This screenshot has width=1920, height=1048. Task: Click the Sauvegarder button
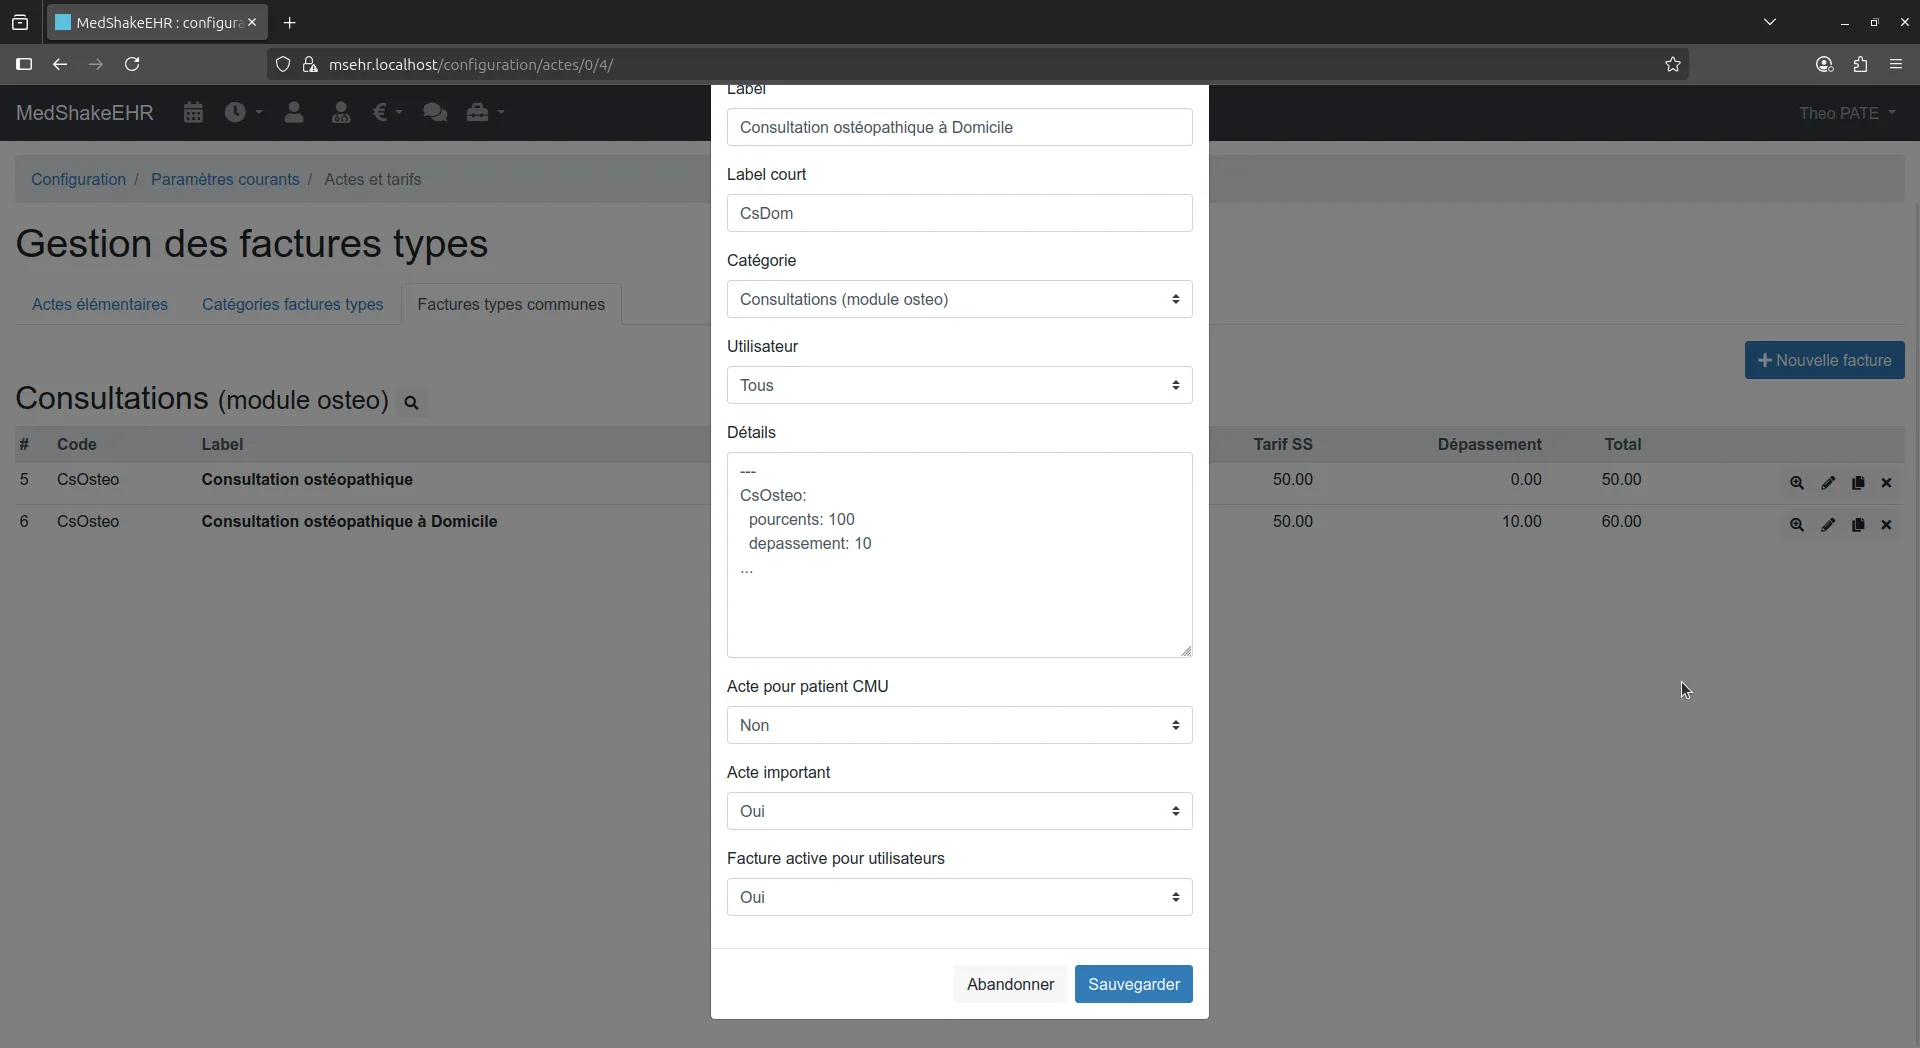point(1133,984)
